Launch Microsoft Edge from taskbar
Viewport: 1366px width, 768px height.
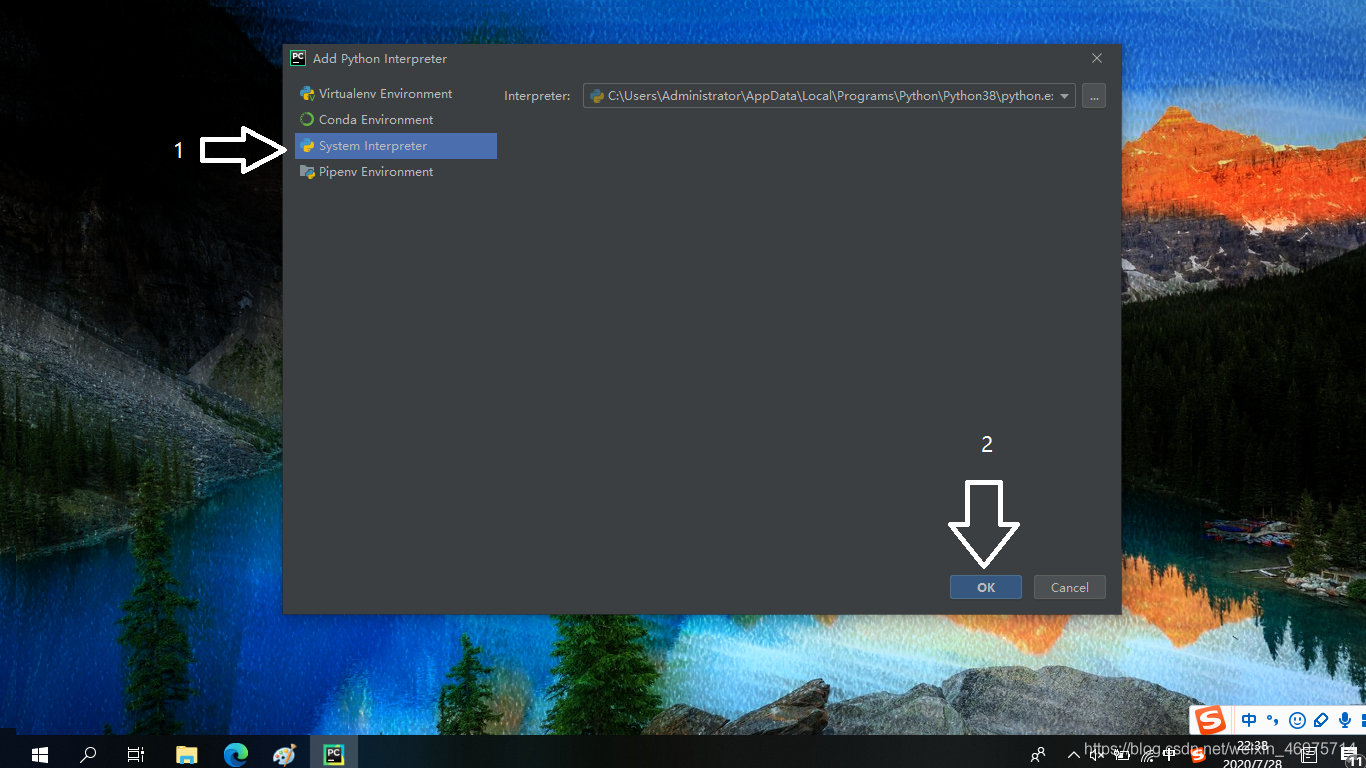coord(236,753)
